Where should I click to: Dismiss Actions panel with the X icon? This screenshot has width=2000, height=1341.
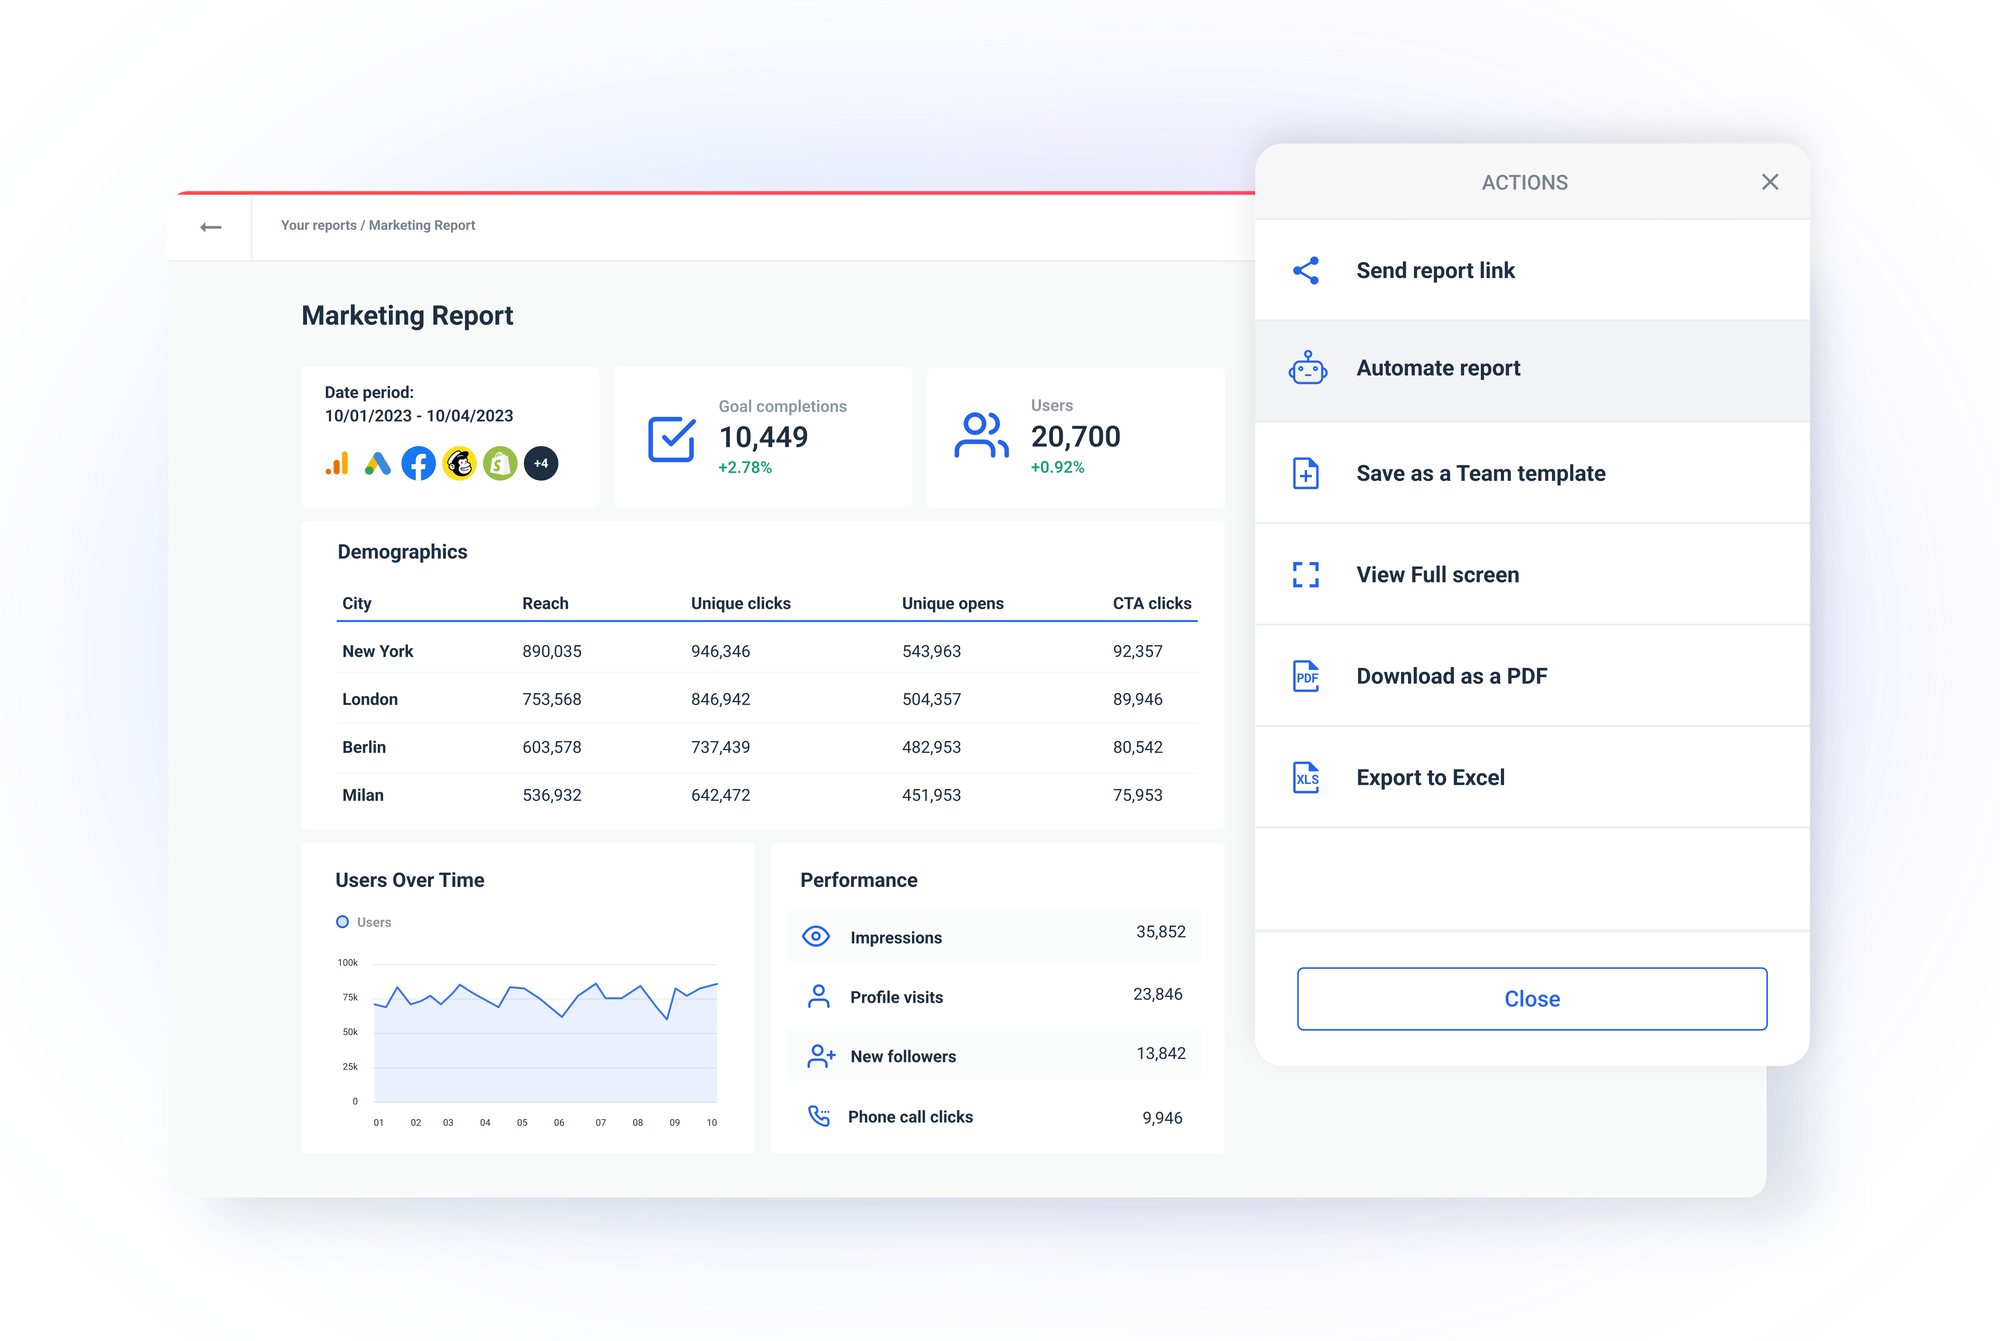pyautogui.click(x=1770, y=182)
